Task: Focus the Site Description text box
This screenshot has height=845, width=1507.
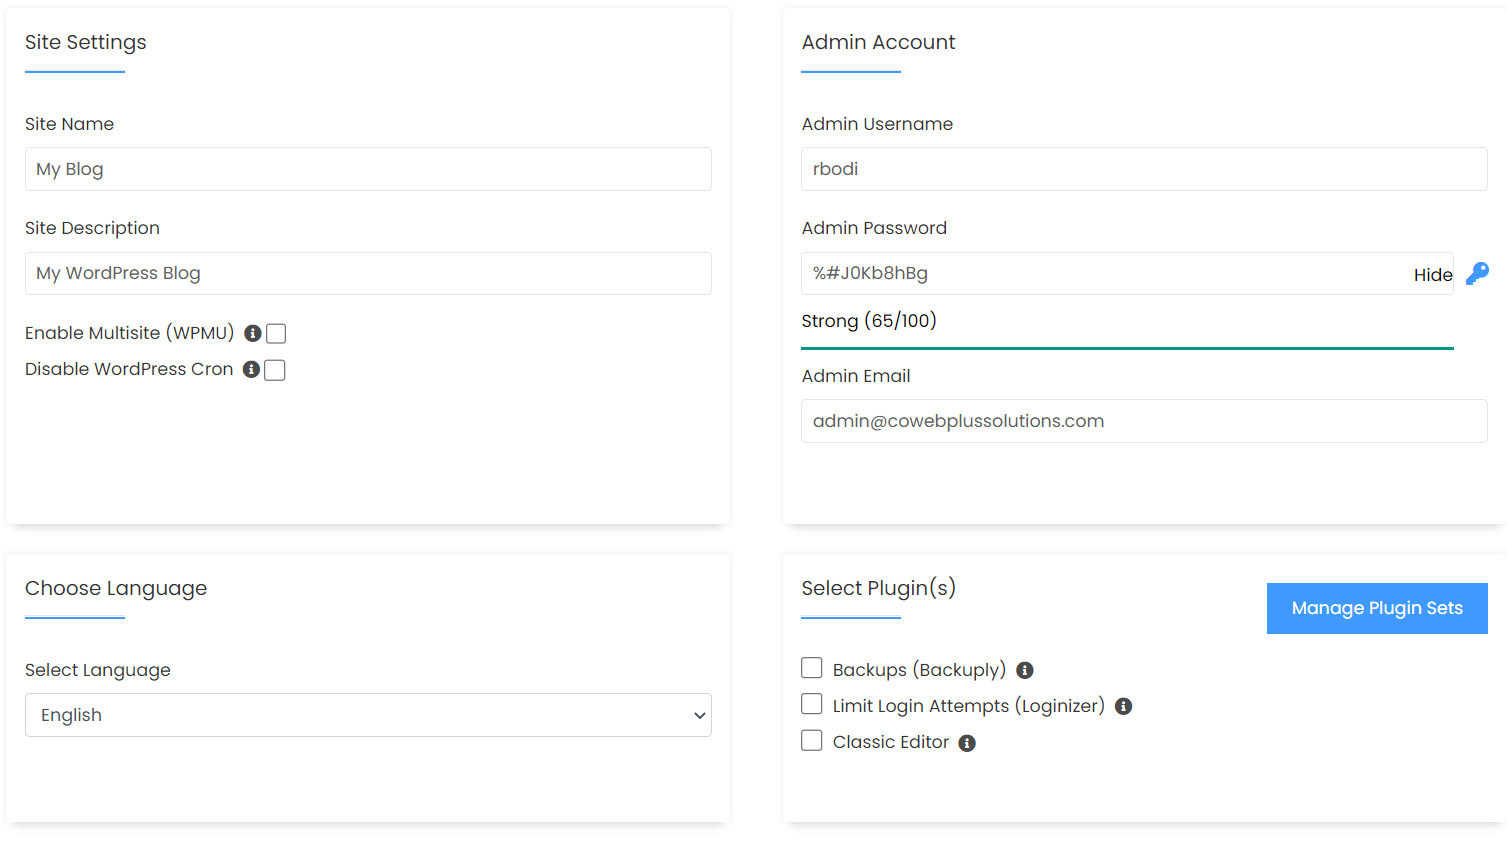Action: pyautogui.click(x=368, y=273)
